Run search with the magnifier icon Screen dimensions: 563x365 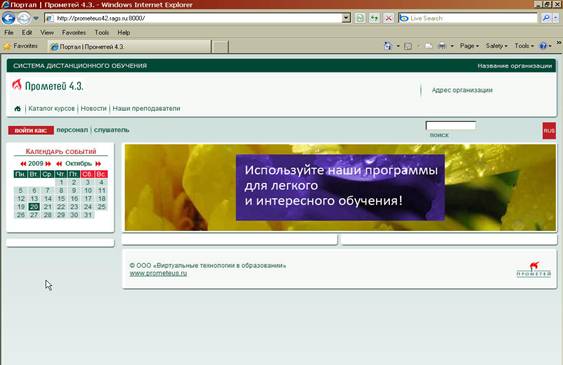[546, 18]
